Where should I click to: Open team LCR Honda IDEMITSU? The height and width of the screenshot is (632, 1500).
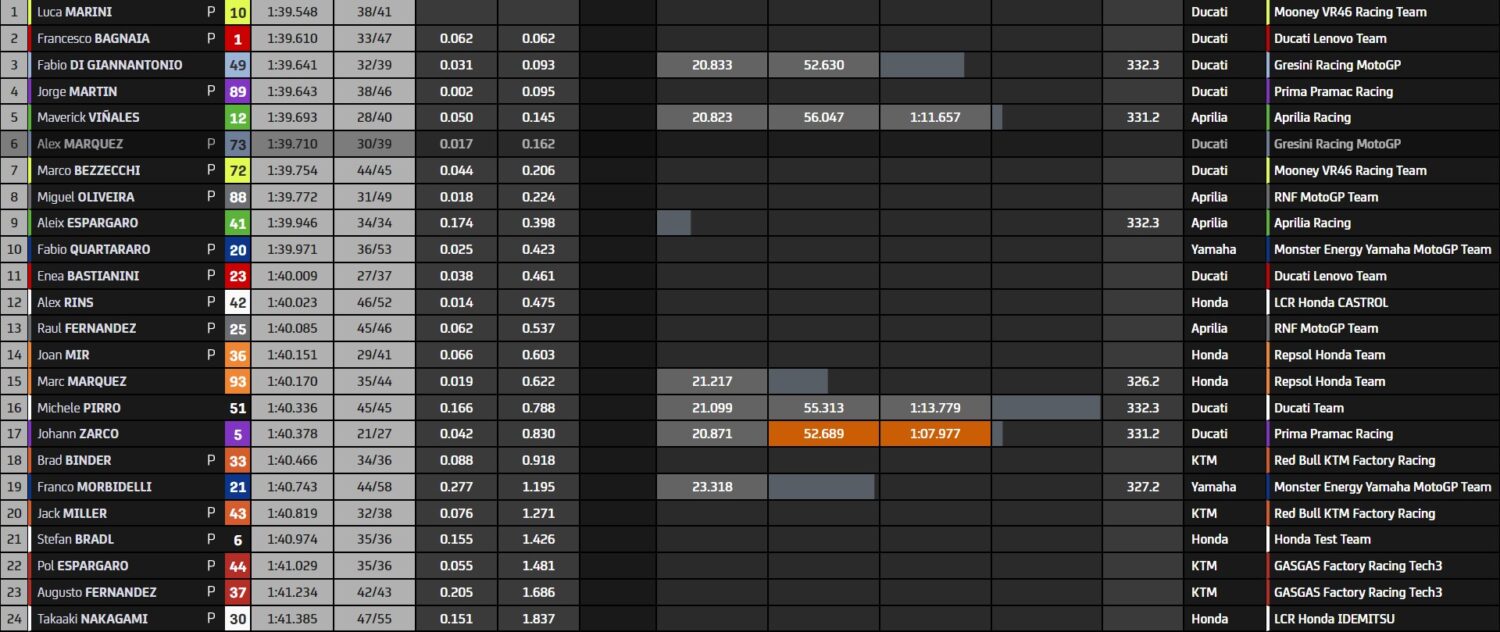click(1336, 618)
